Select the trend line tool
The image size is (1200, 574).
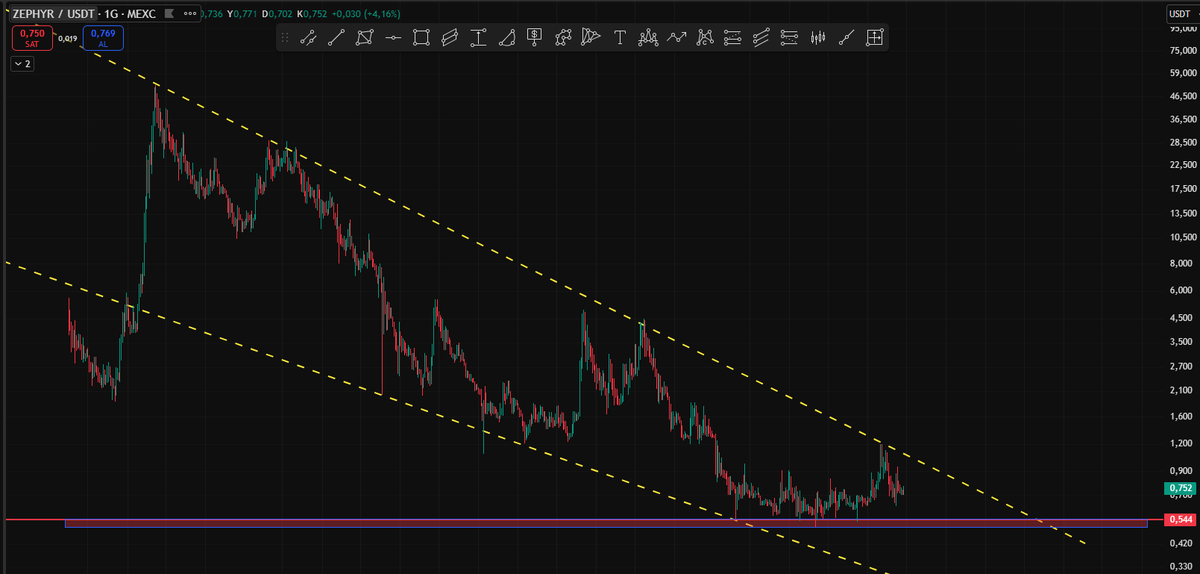[x=336, y=38]
